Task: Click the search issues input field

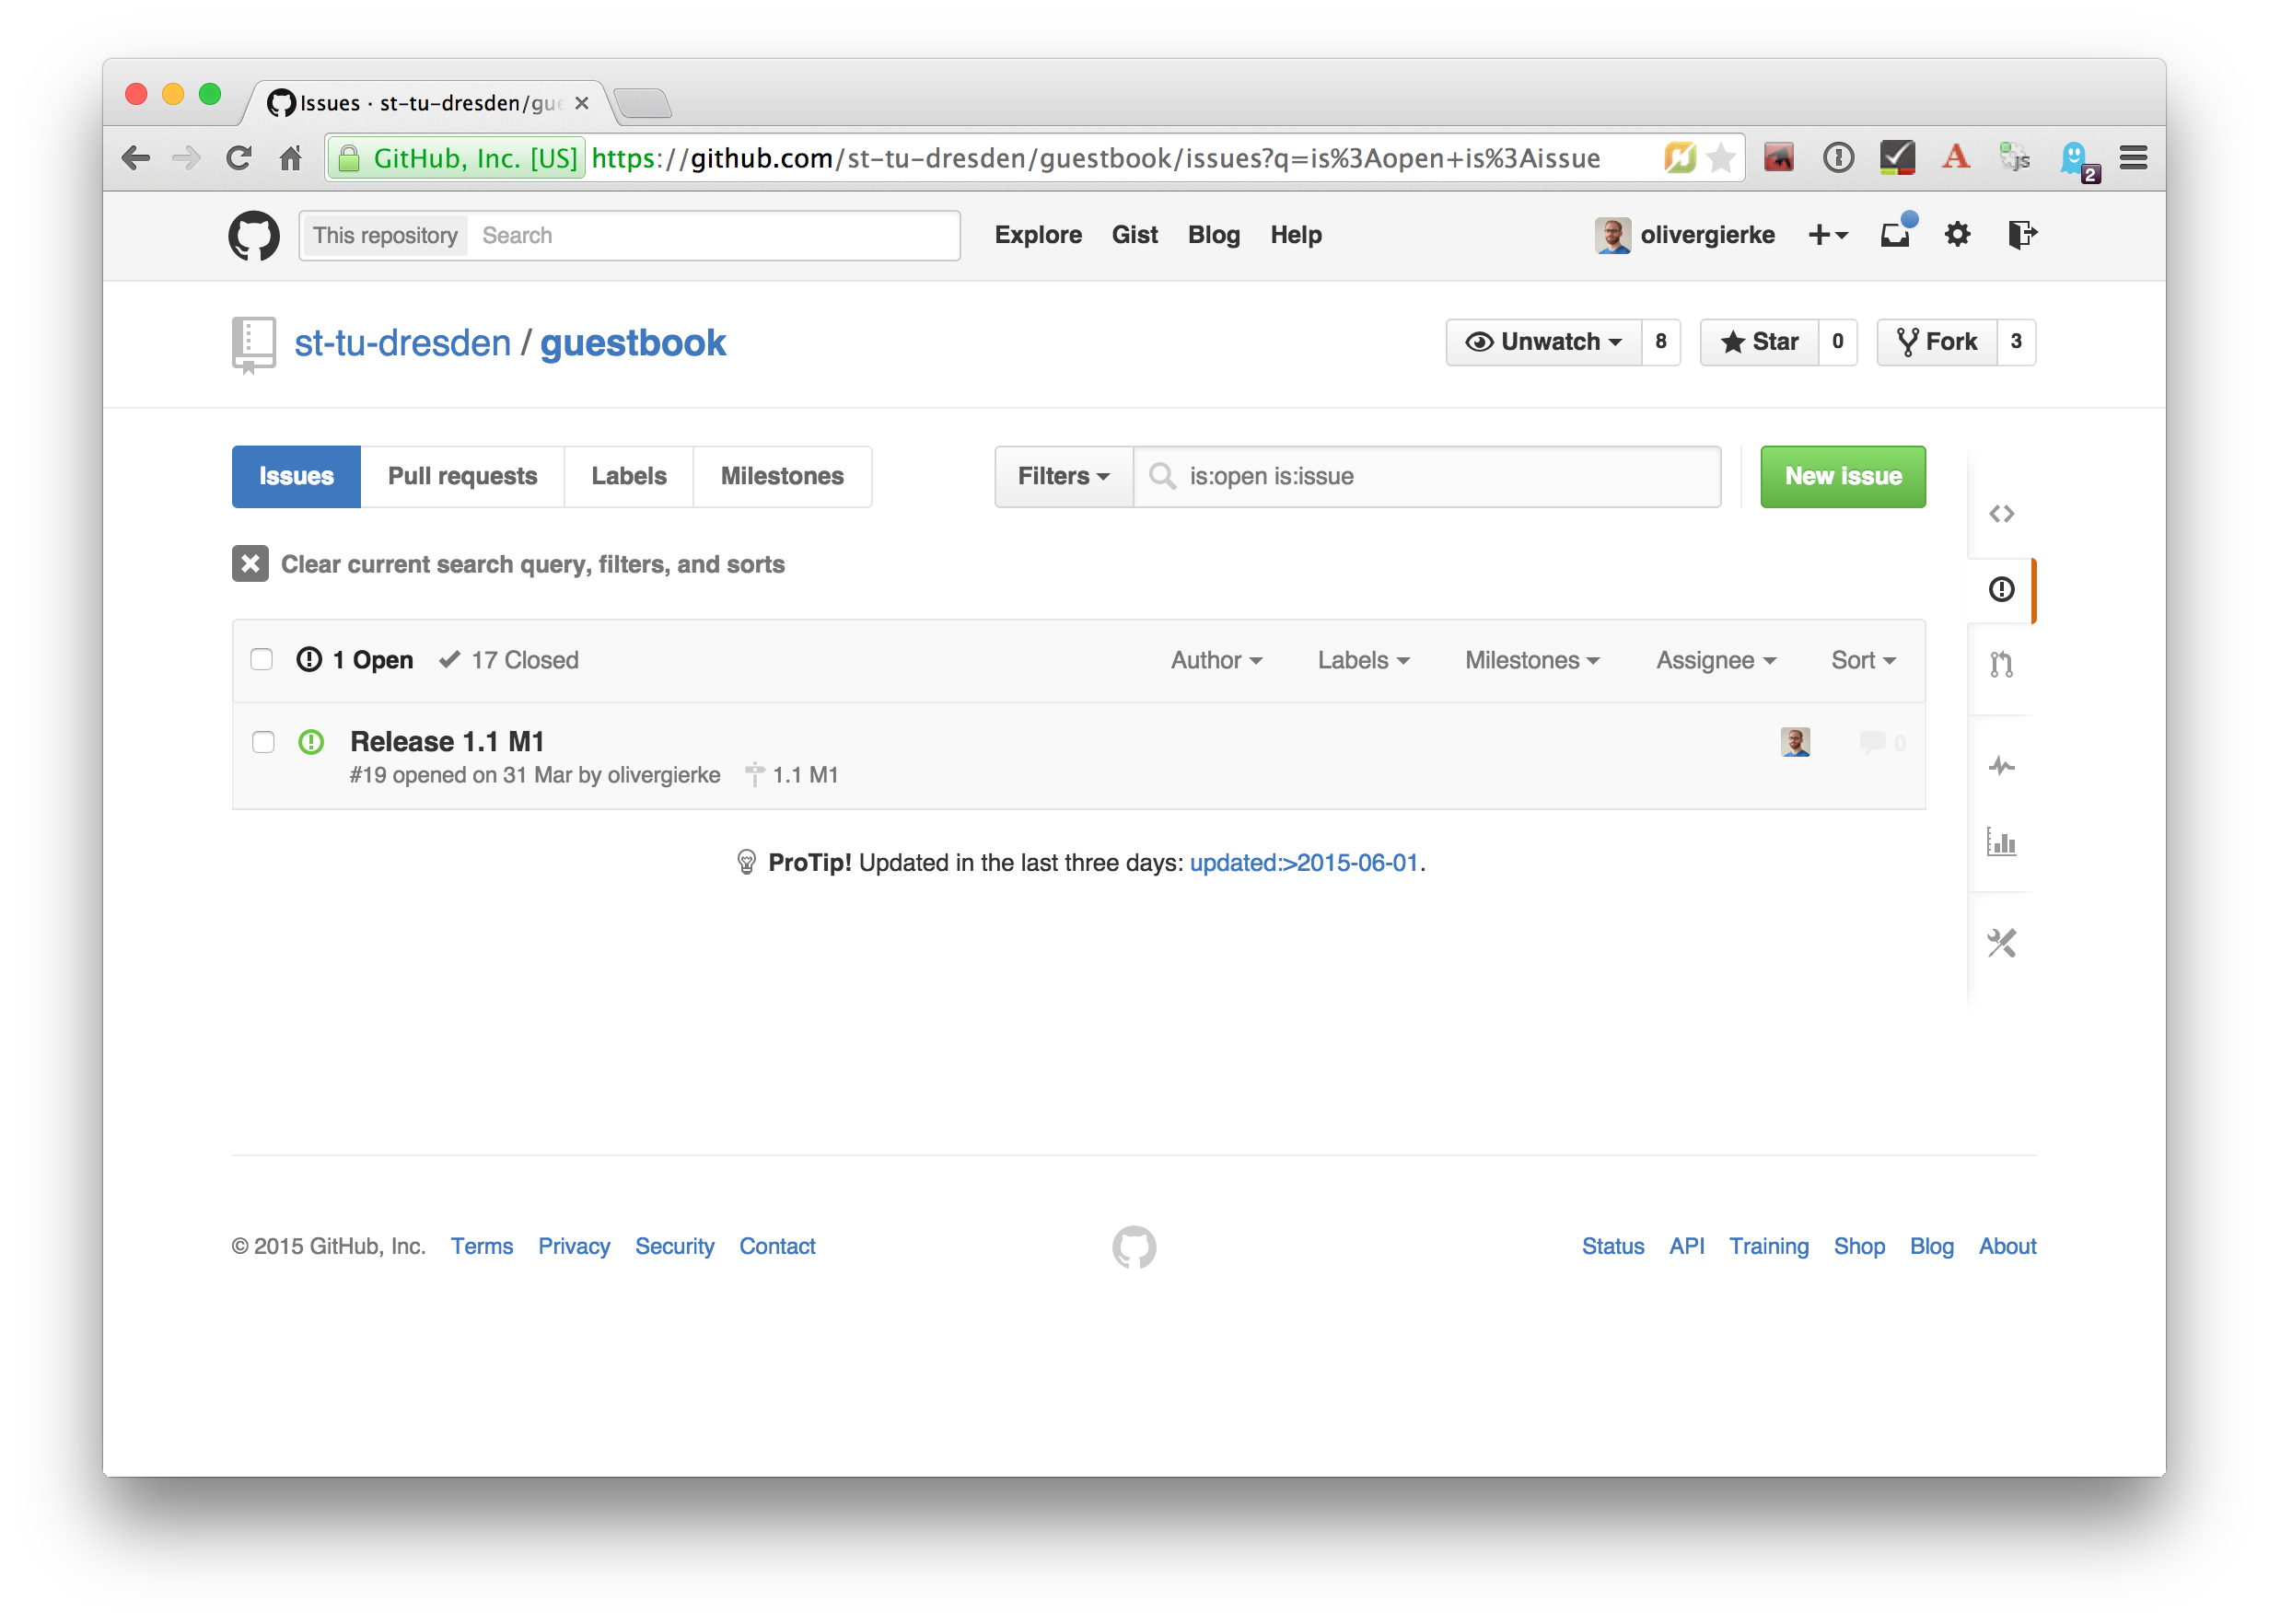Action: (1427, 476)
